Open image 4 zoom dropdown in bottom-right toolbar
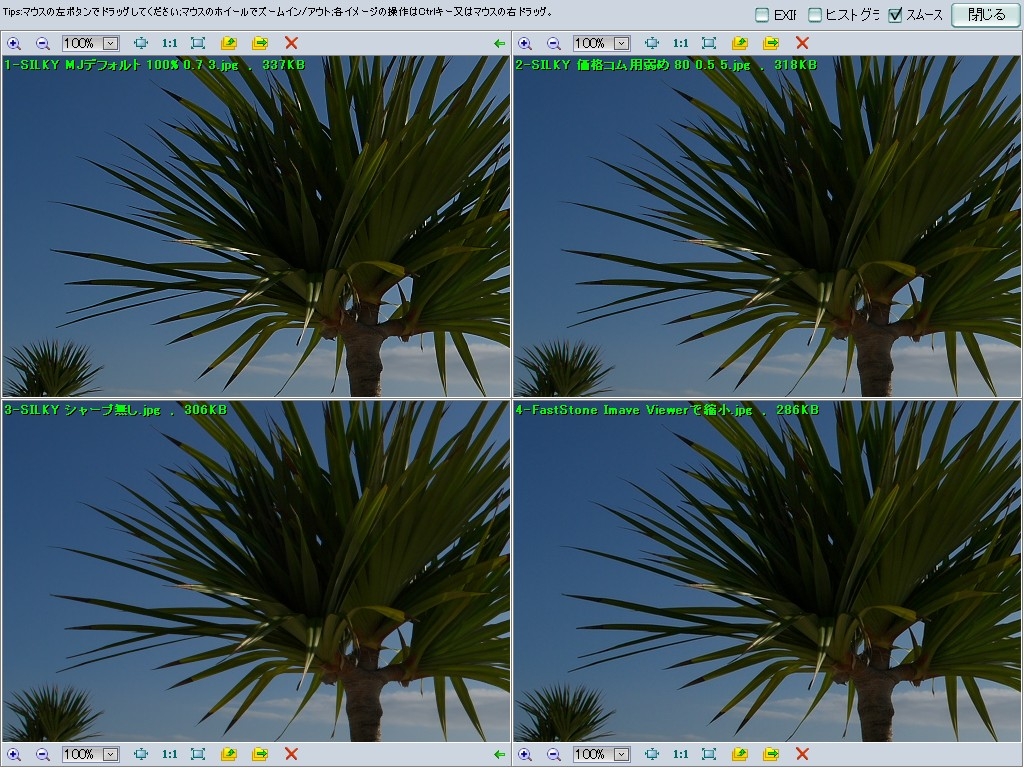 click(621, 755)
